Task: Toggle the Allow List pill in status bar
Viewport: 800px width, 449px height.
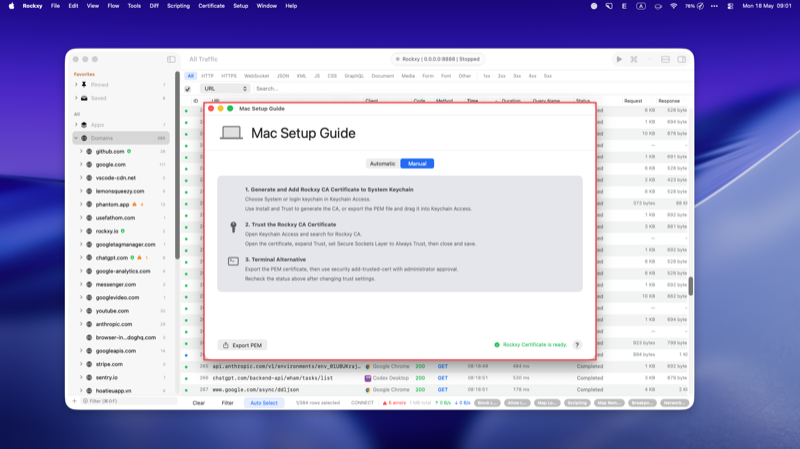Action: (x=517, y=403)
